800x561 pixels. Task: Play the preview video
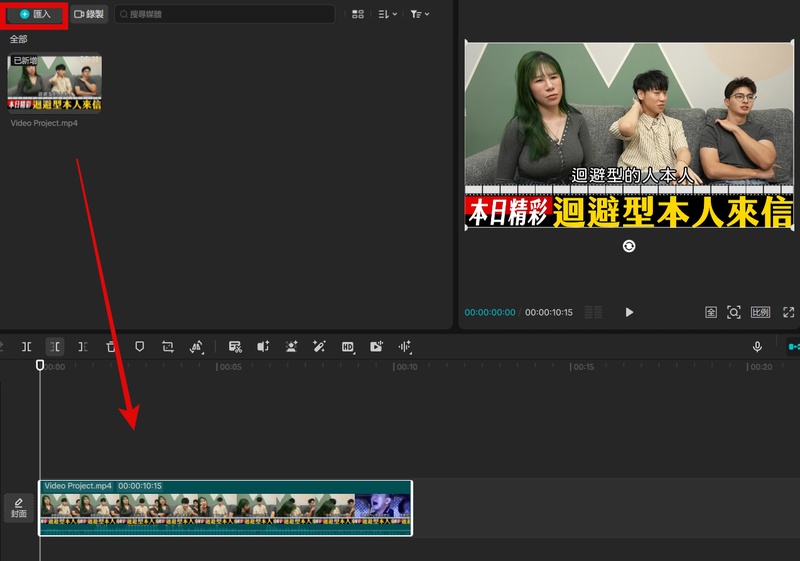(629, 312)
